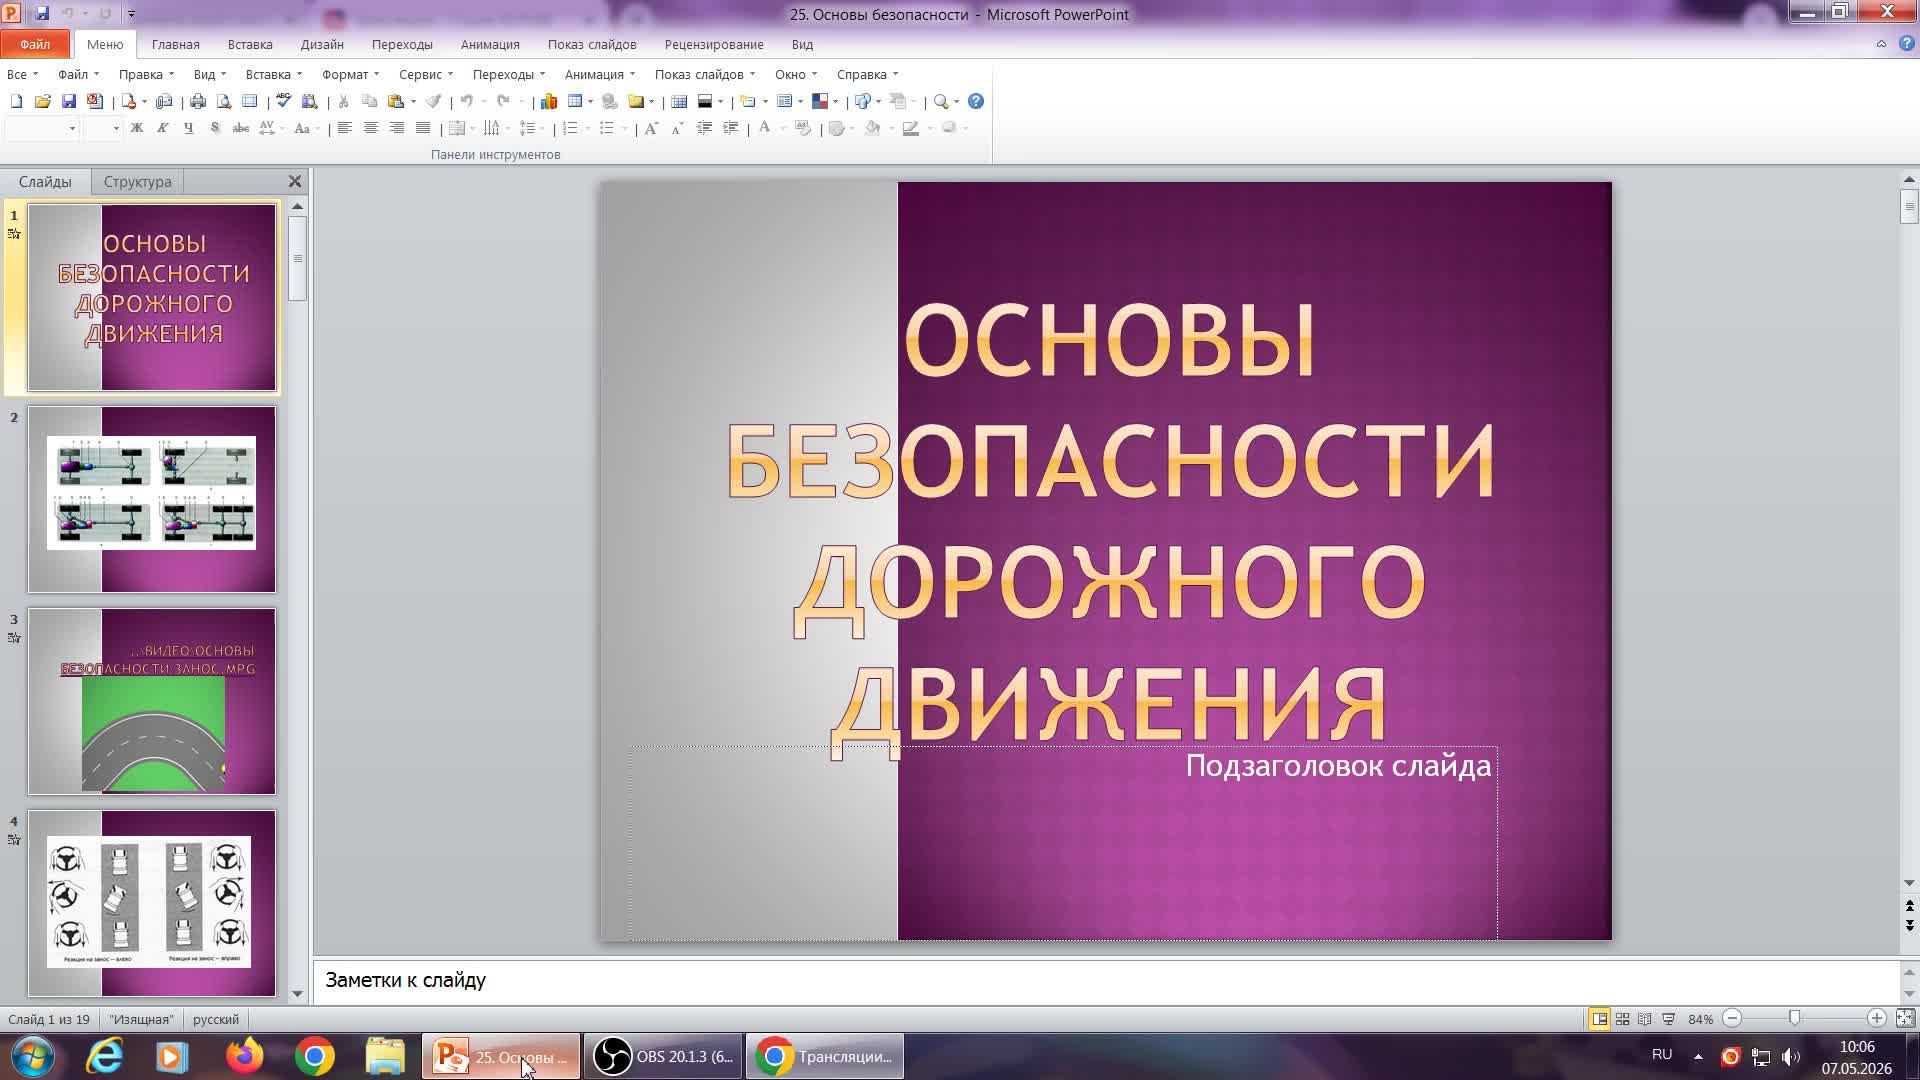The image size is (1920, 1080).
Task: Click Increase indent level icon
Action: (730, 128)
